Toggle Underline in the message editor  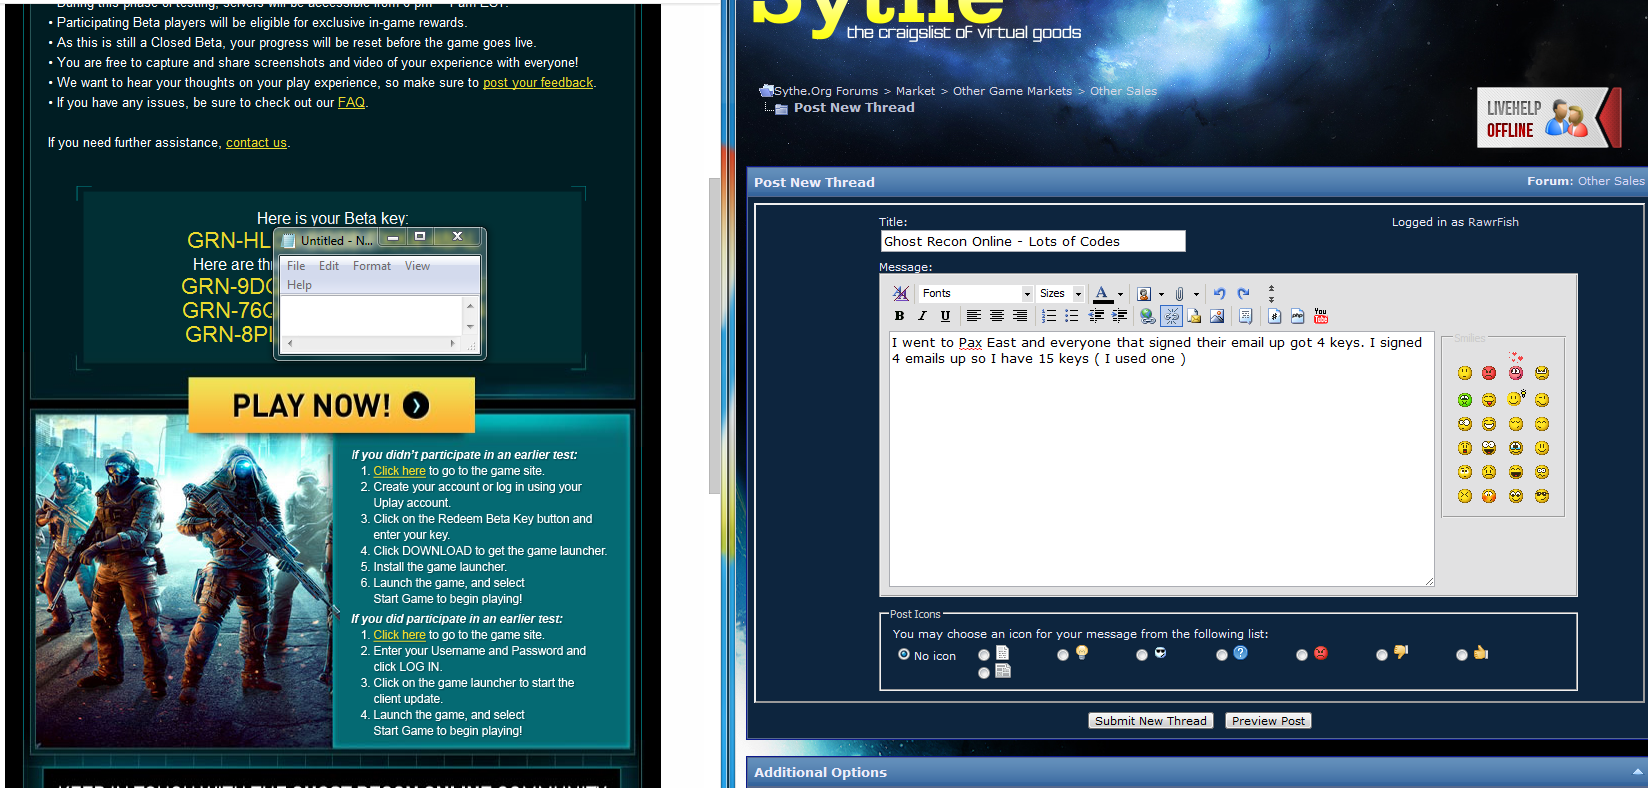coord(945,316)
